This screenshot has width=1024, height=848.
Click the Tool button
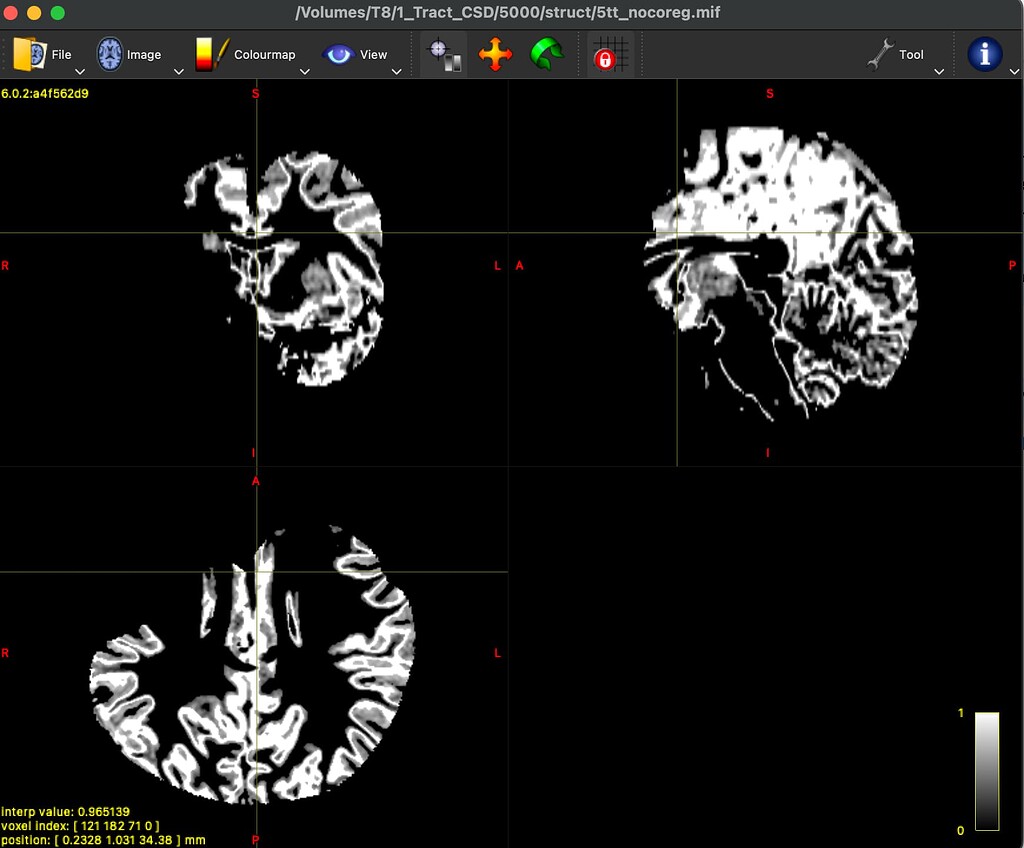click(x=910, y=54)
